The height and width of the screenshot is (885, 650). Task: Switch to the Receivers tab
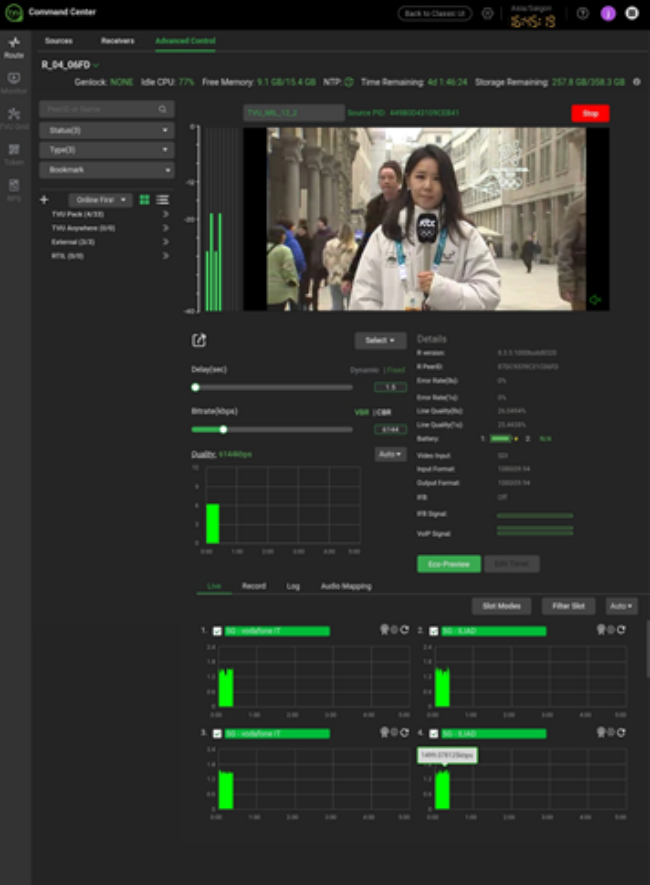click(117, 41)
